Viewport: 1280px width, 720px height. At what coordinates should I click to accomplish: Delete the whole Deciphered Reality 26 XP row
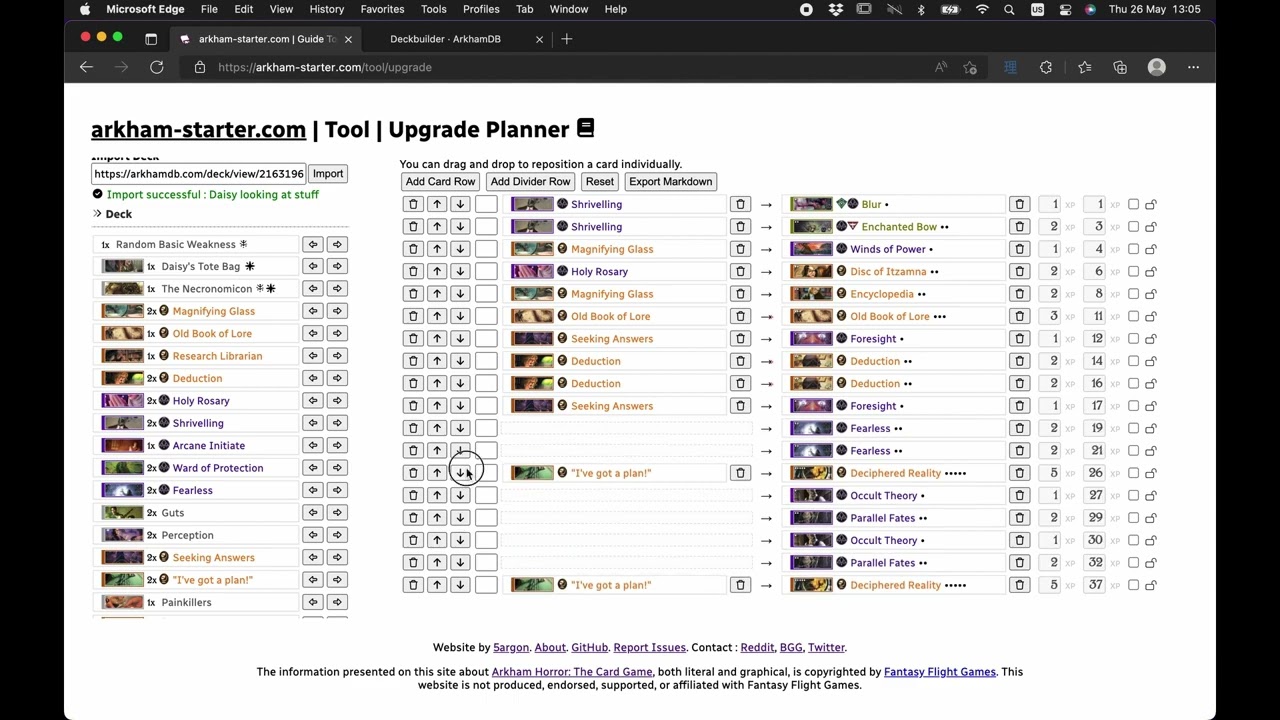tap(413, 473)
